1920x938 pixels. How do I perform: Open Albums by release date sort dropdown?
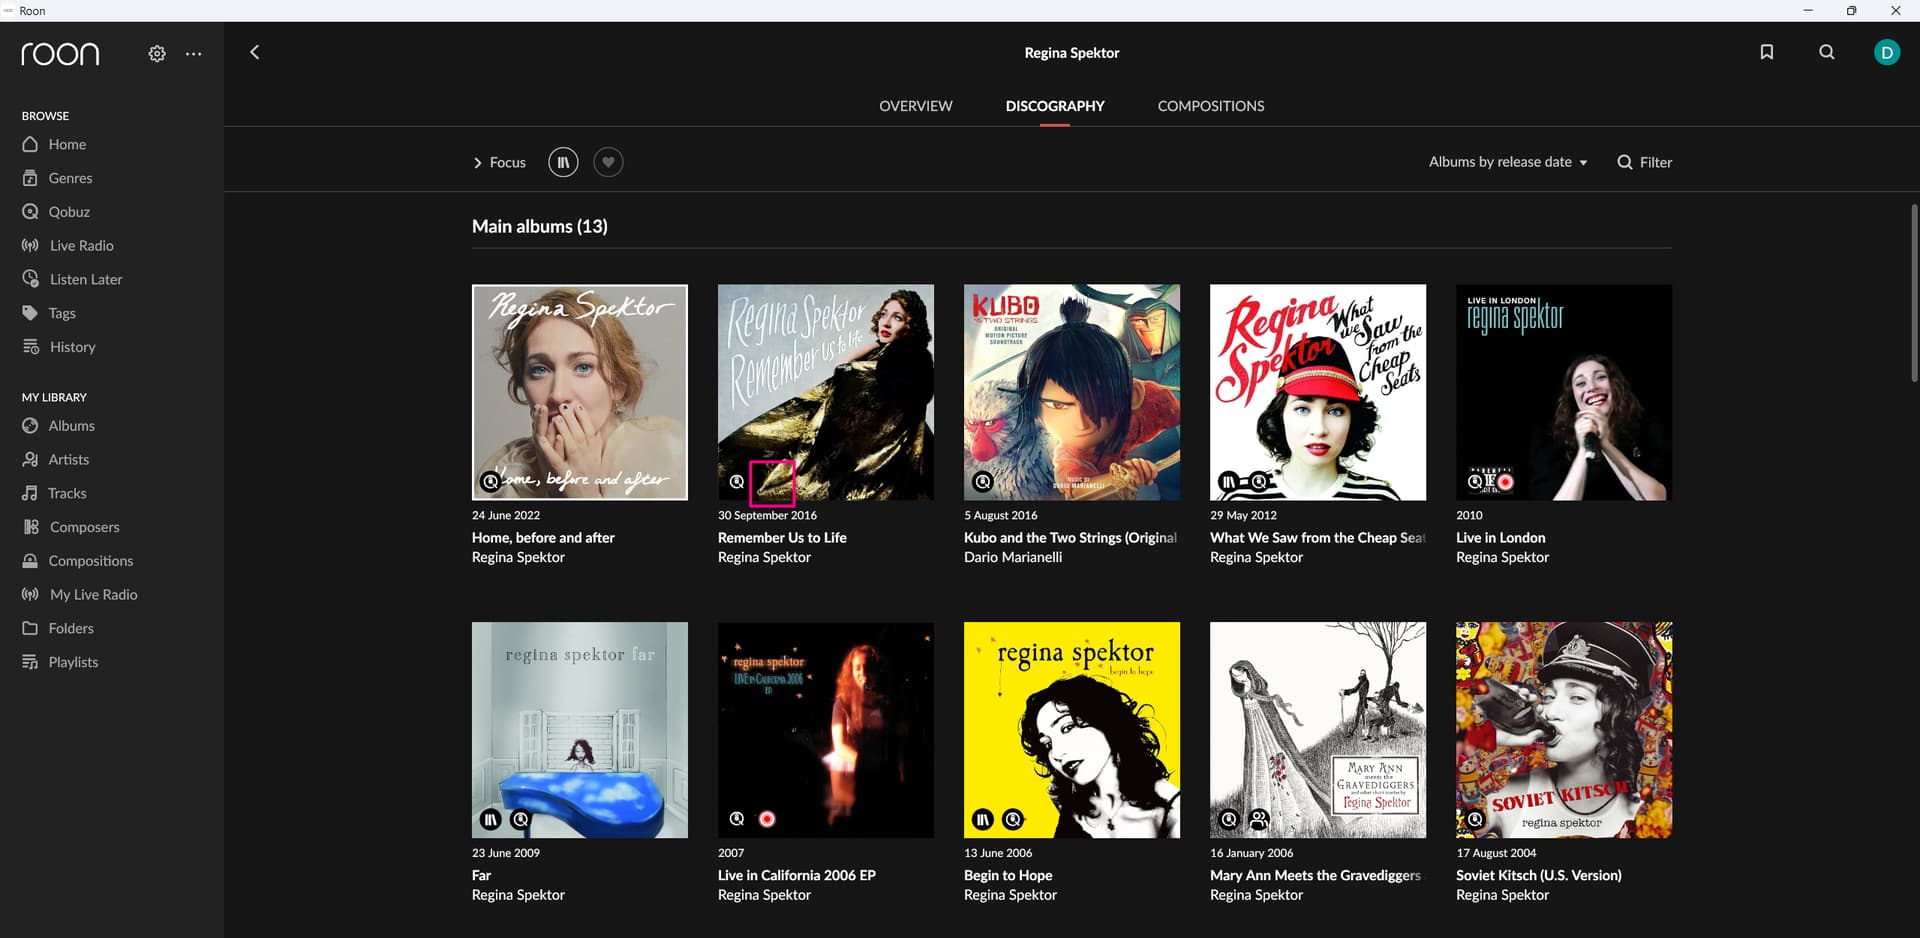coord(1508,162)
